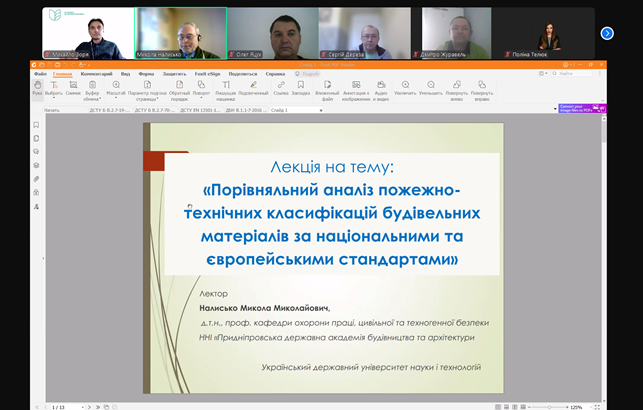Open the Файл menu
643x410 pixels.
40,74
